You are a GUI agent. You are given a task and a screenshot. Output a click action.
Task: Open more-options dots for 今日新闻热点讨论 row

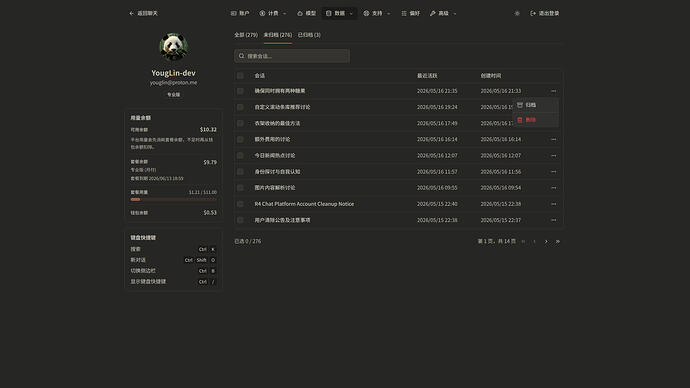554,156
